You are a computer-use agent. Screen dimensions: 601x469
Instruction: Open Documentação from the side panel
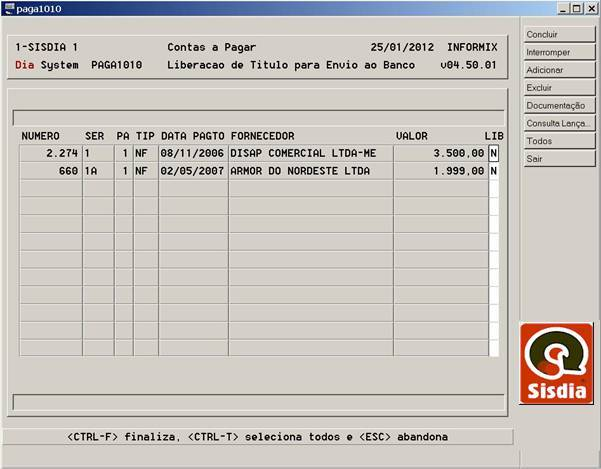(559, 105)
